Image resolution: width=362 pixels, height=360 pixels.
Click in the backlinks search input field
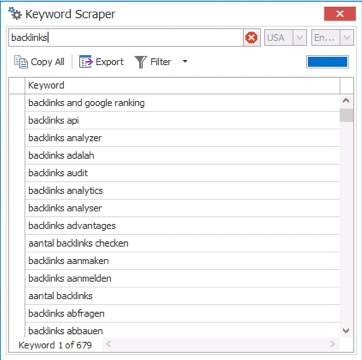[126, 38]
